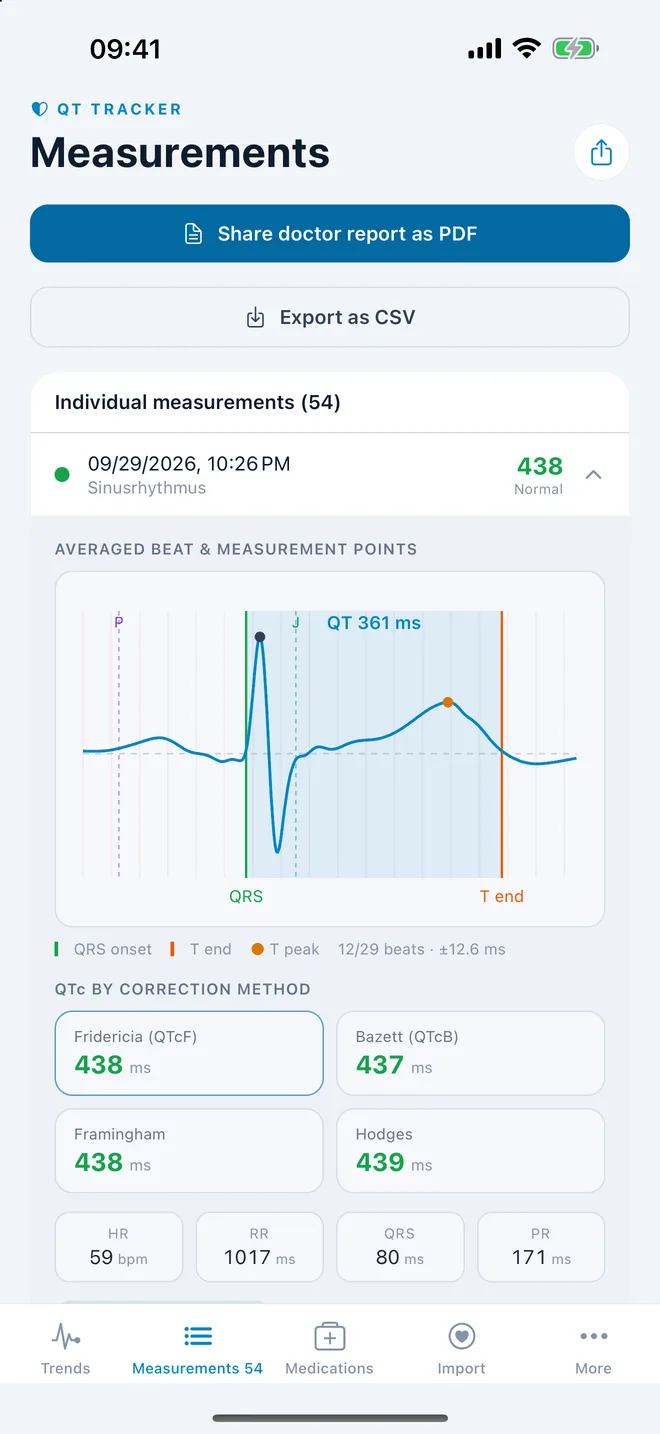Tap the QRS 80 ms tile
The width and height of the screenshot is (660, 1434).
pos(400,1247)
